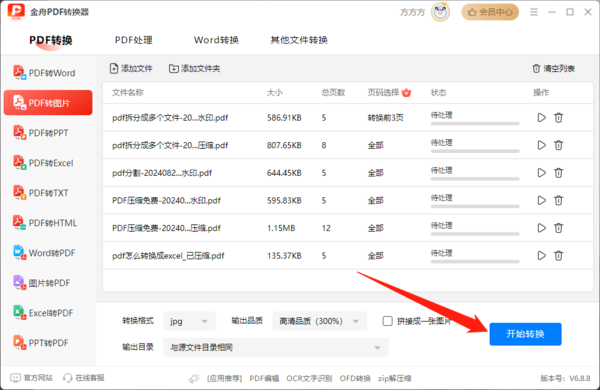Open the hamburger menu icon in title bar
Viewport: 600px width, 390px height.
534,12
